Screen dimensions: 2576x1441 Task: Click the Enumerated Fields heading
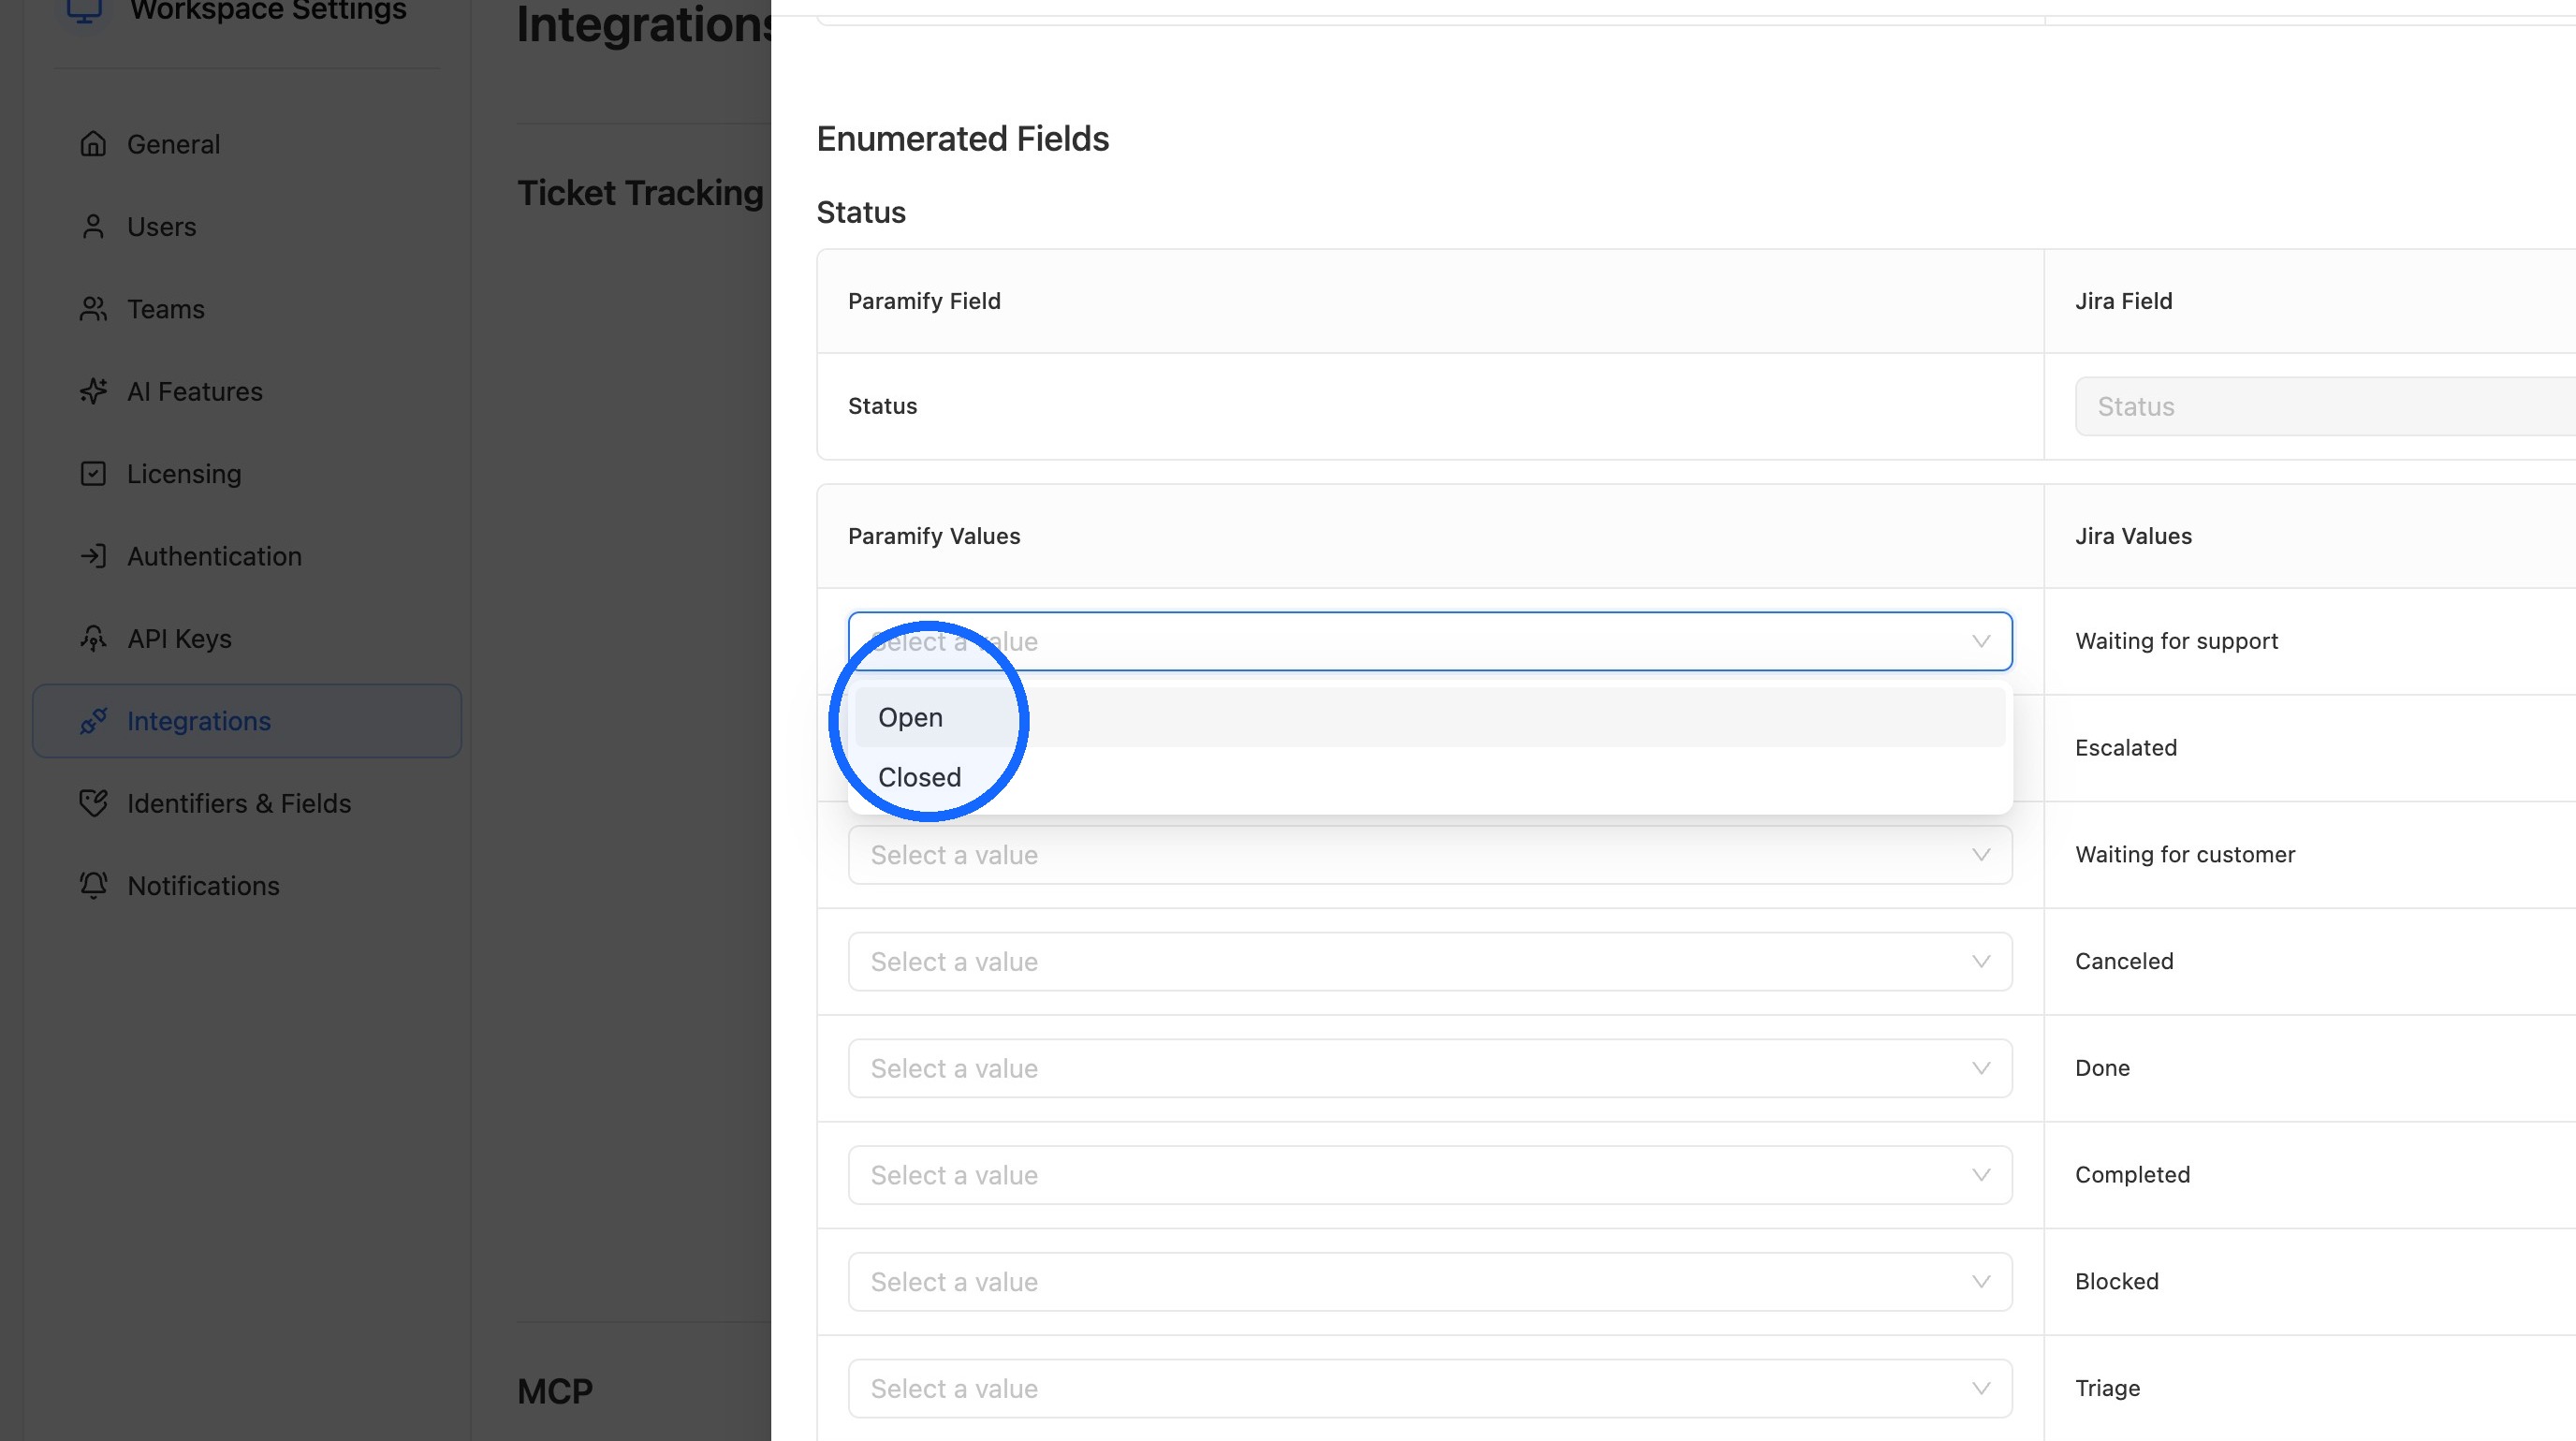[962, 139]
